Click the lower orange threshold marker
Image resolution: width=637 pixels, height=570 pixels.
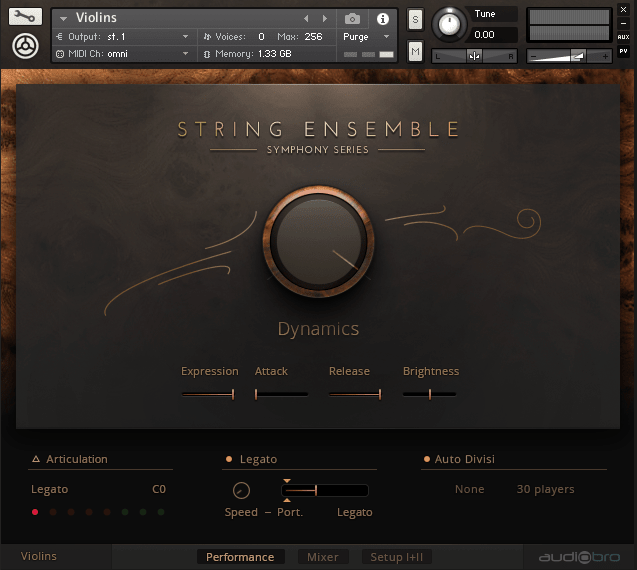point(287,500)
